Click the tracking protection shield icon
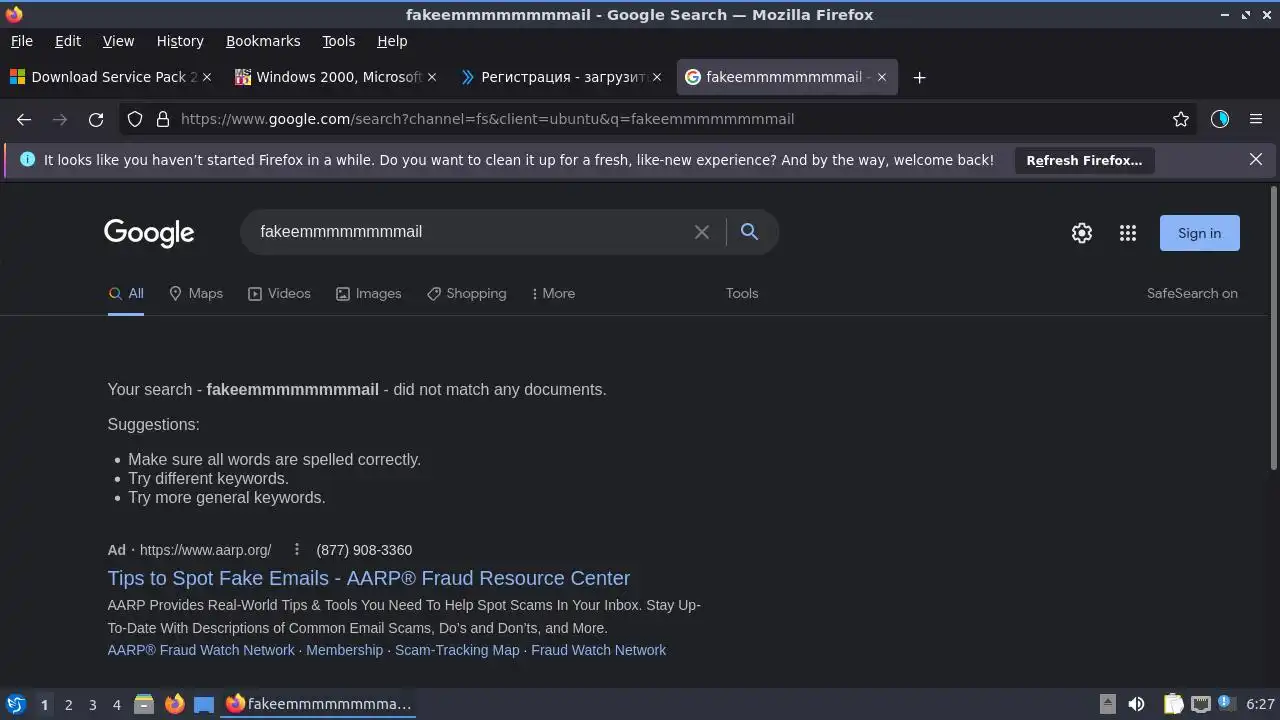 [135, 119]
